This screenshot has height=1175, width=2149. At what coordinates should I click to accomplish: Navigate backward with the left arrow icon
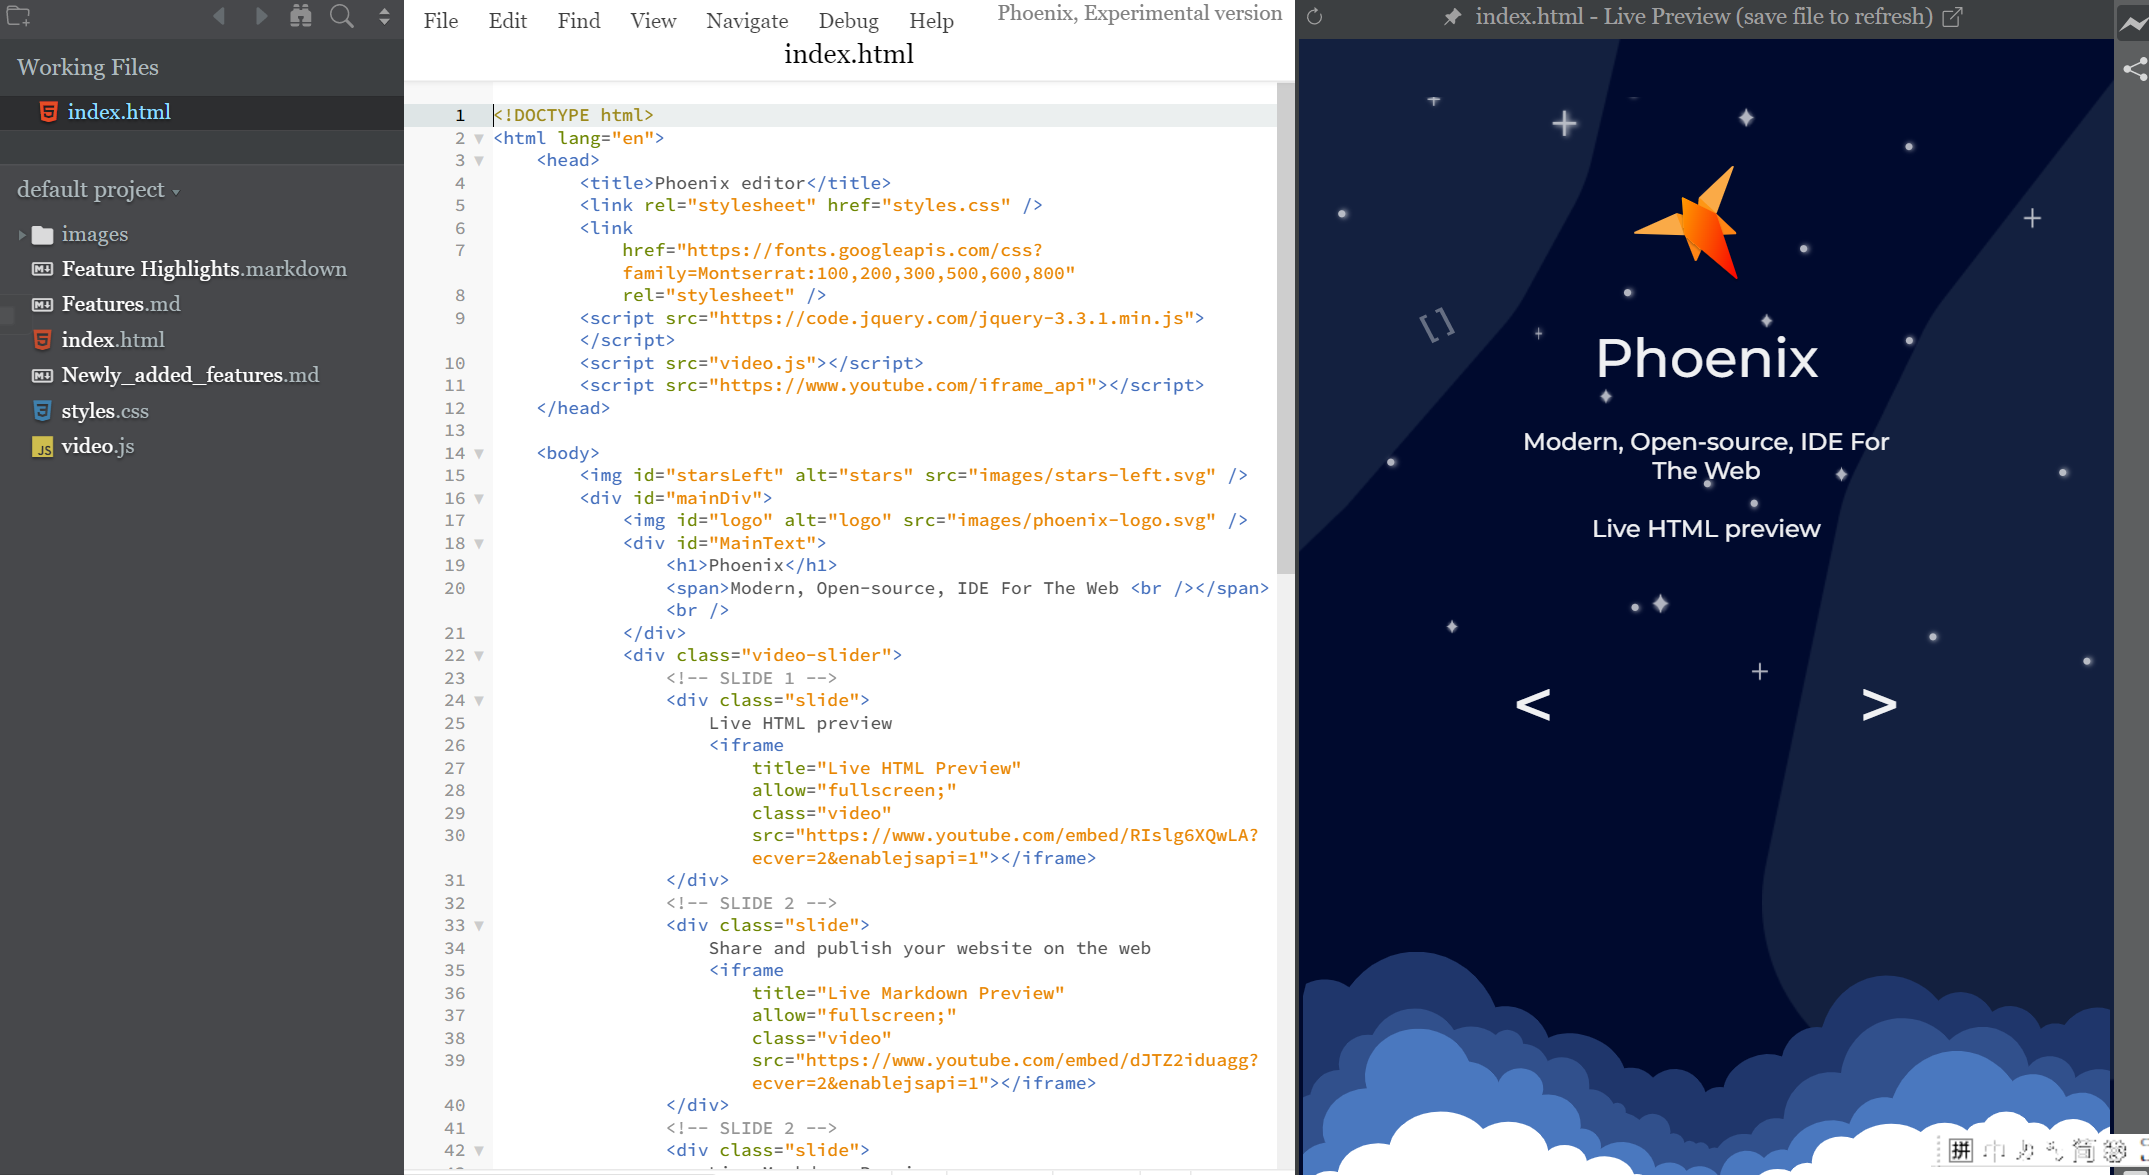tap(219, 16)
